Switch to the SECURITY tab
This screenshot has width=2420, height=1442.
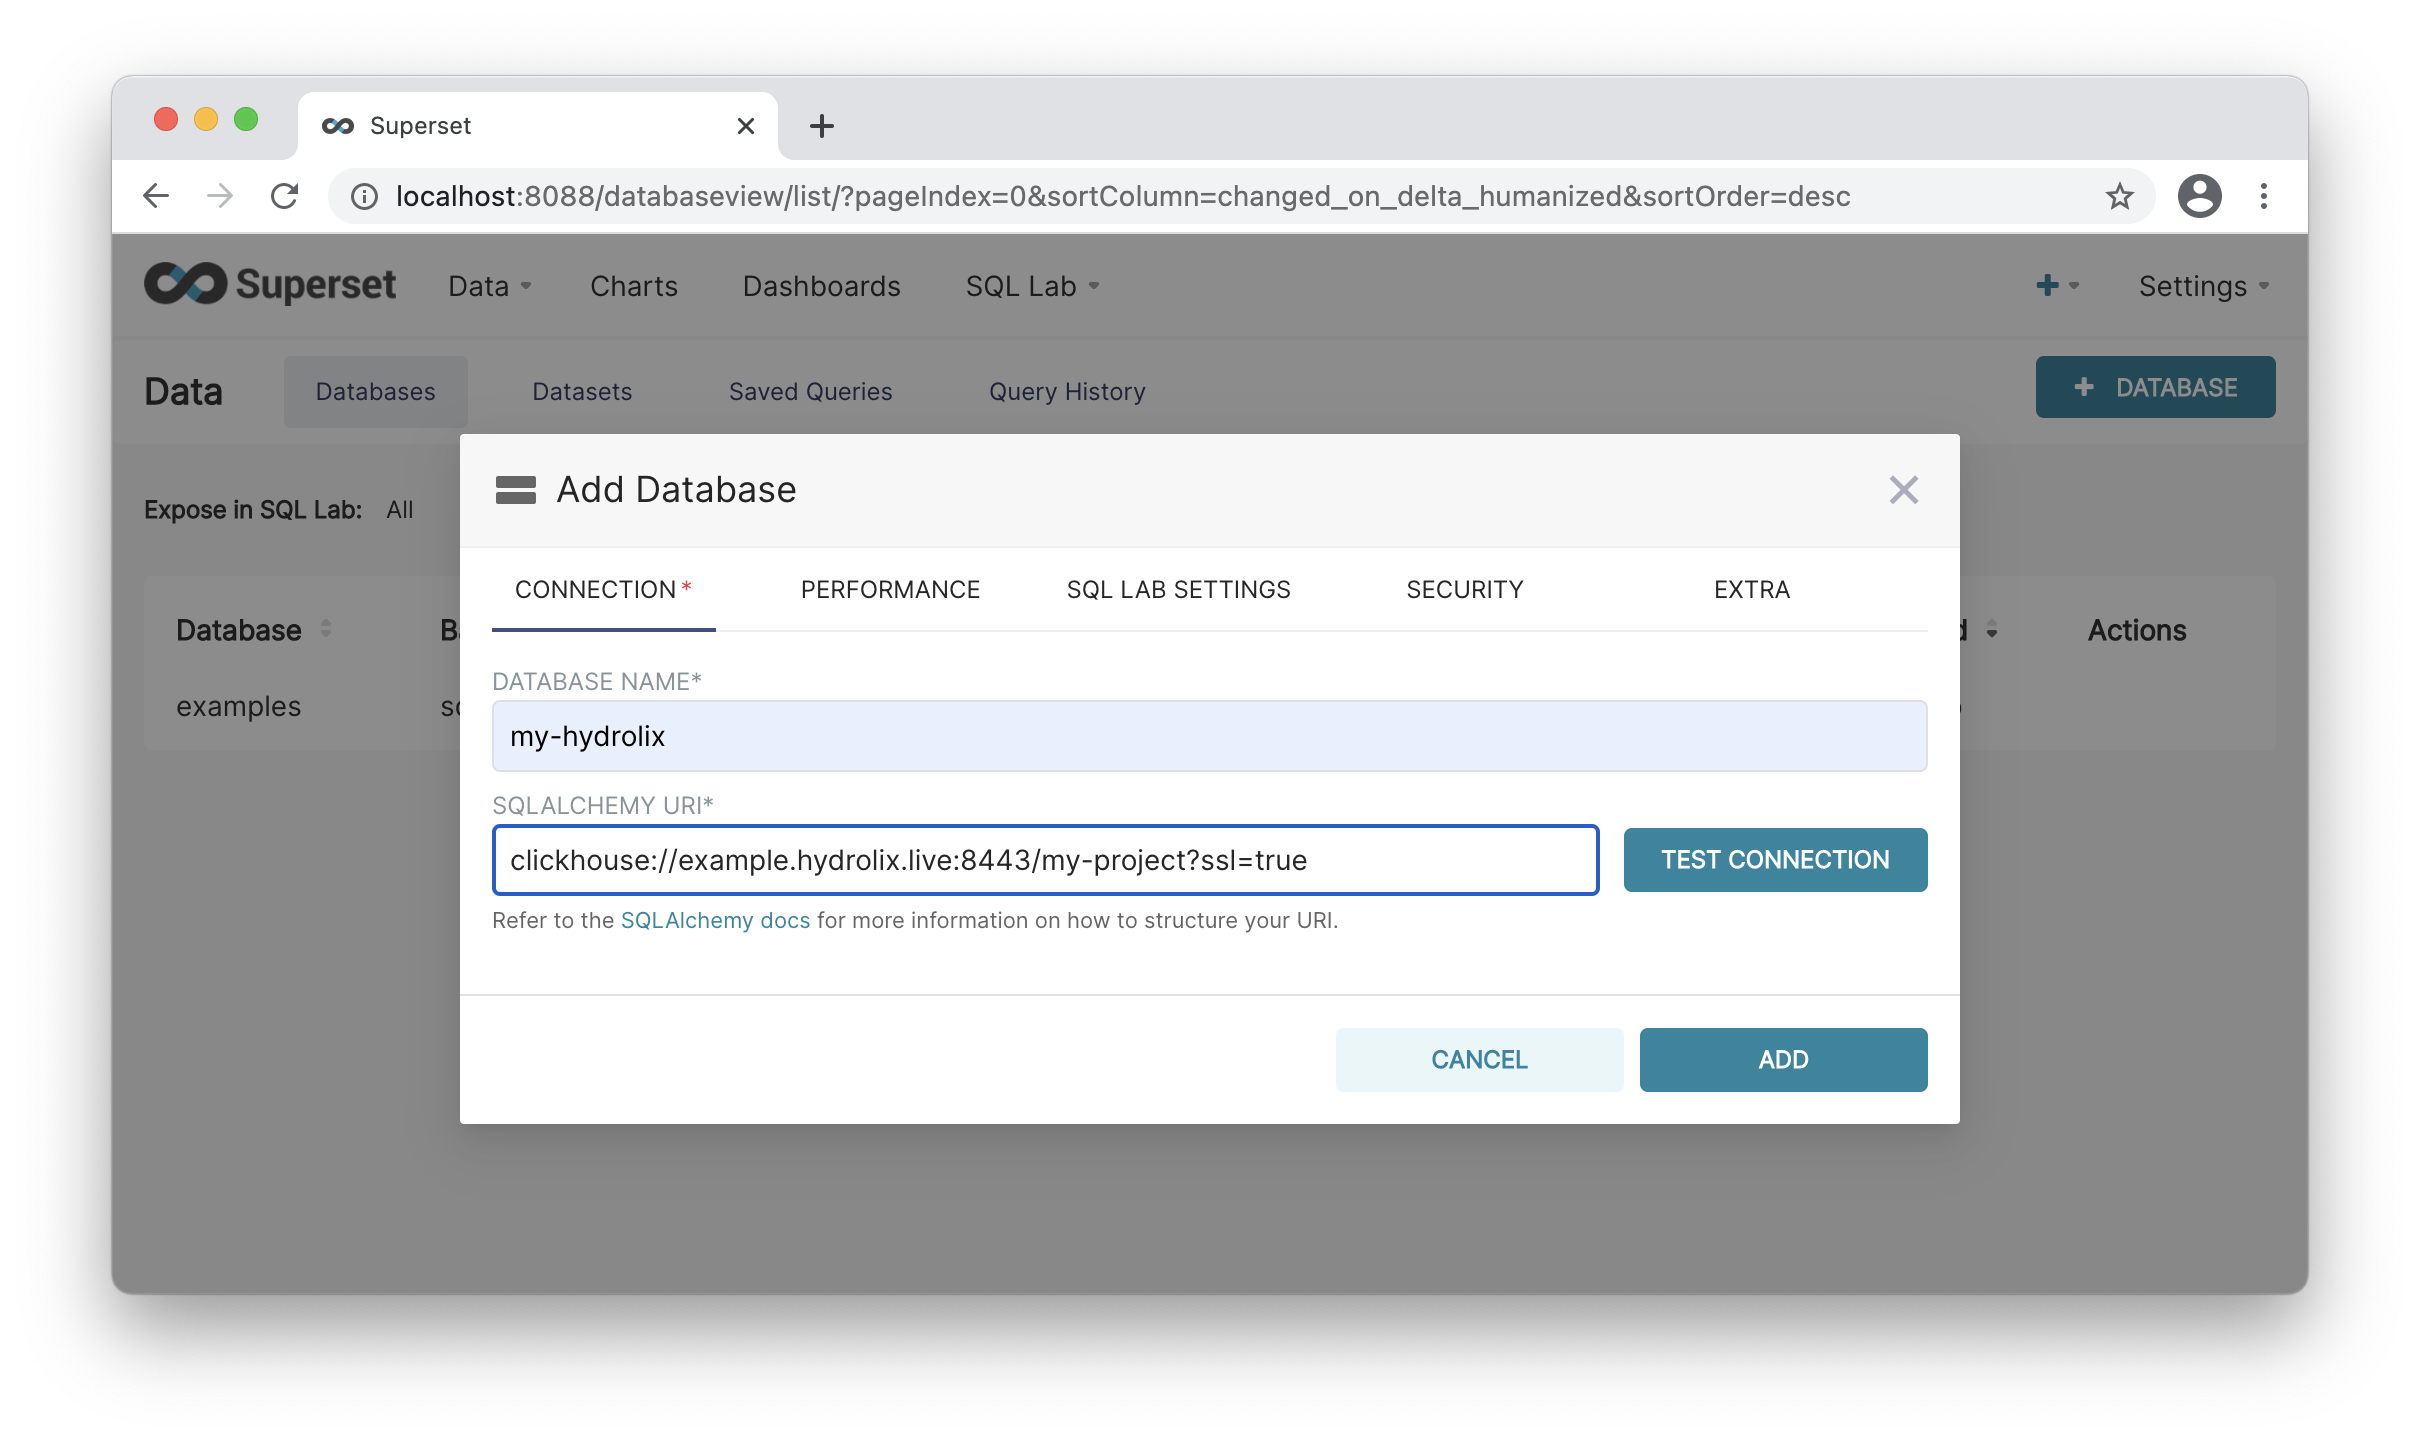pyautogui.click(x=1464, y=590)
